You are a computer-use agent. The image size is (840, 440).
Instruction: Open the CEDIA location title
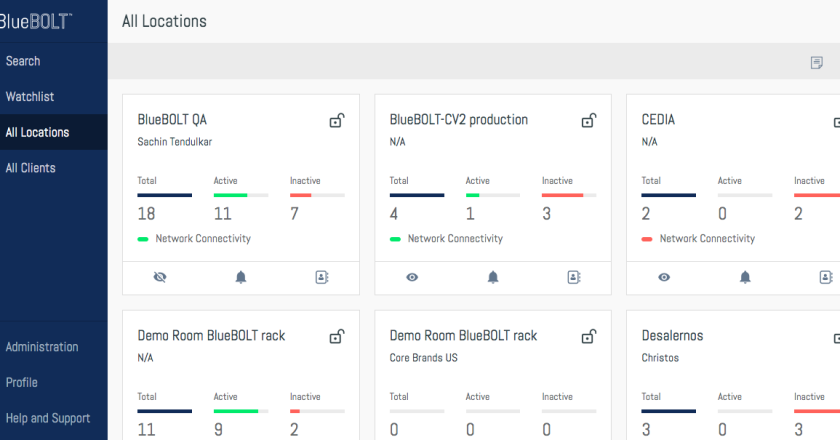point(658,120)
